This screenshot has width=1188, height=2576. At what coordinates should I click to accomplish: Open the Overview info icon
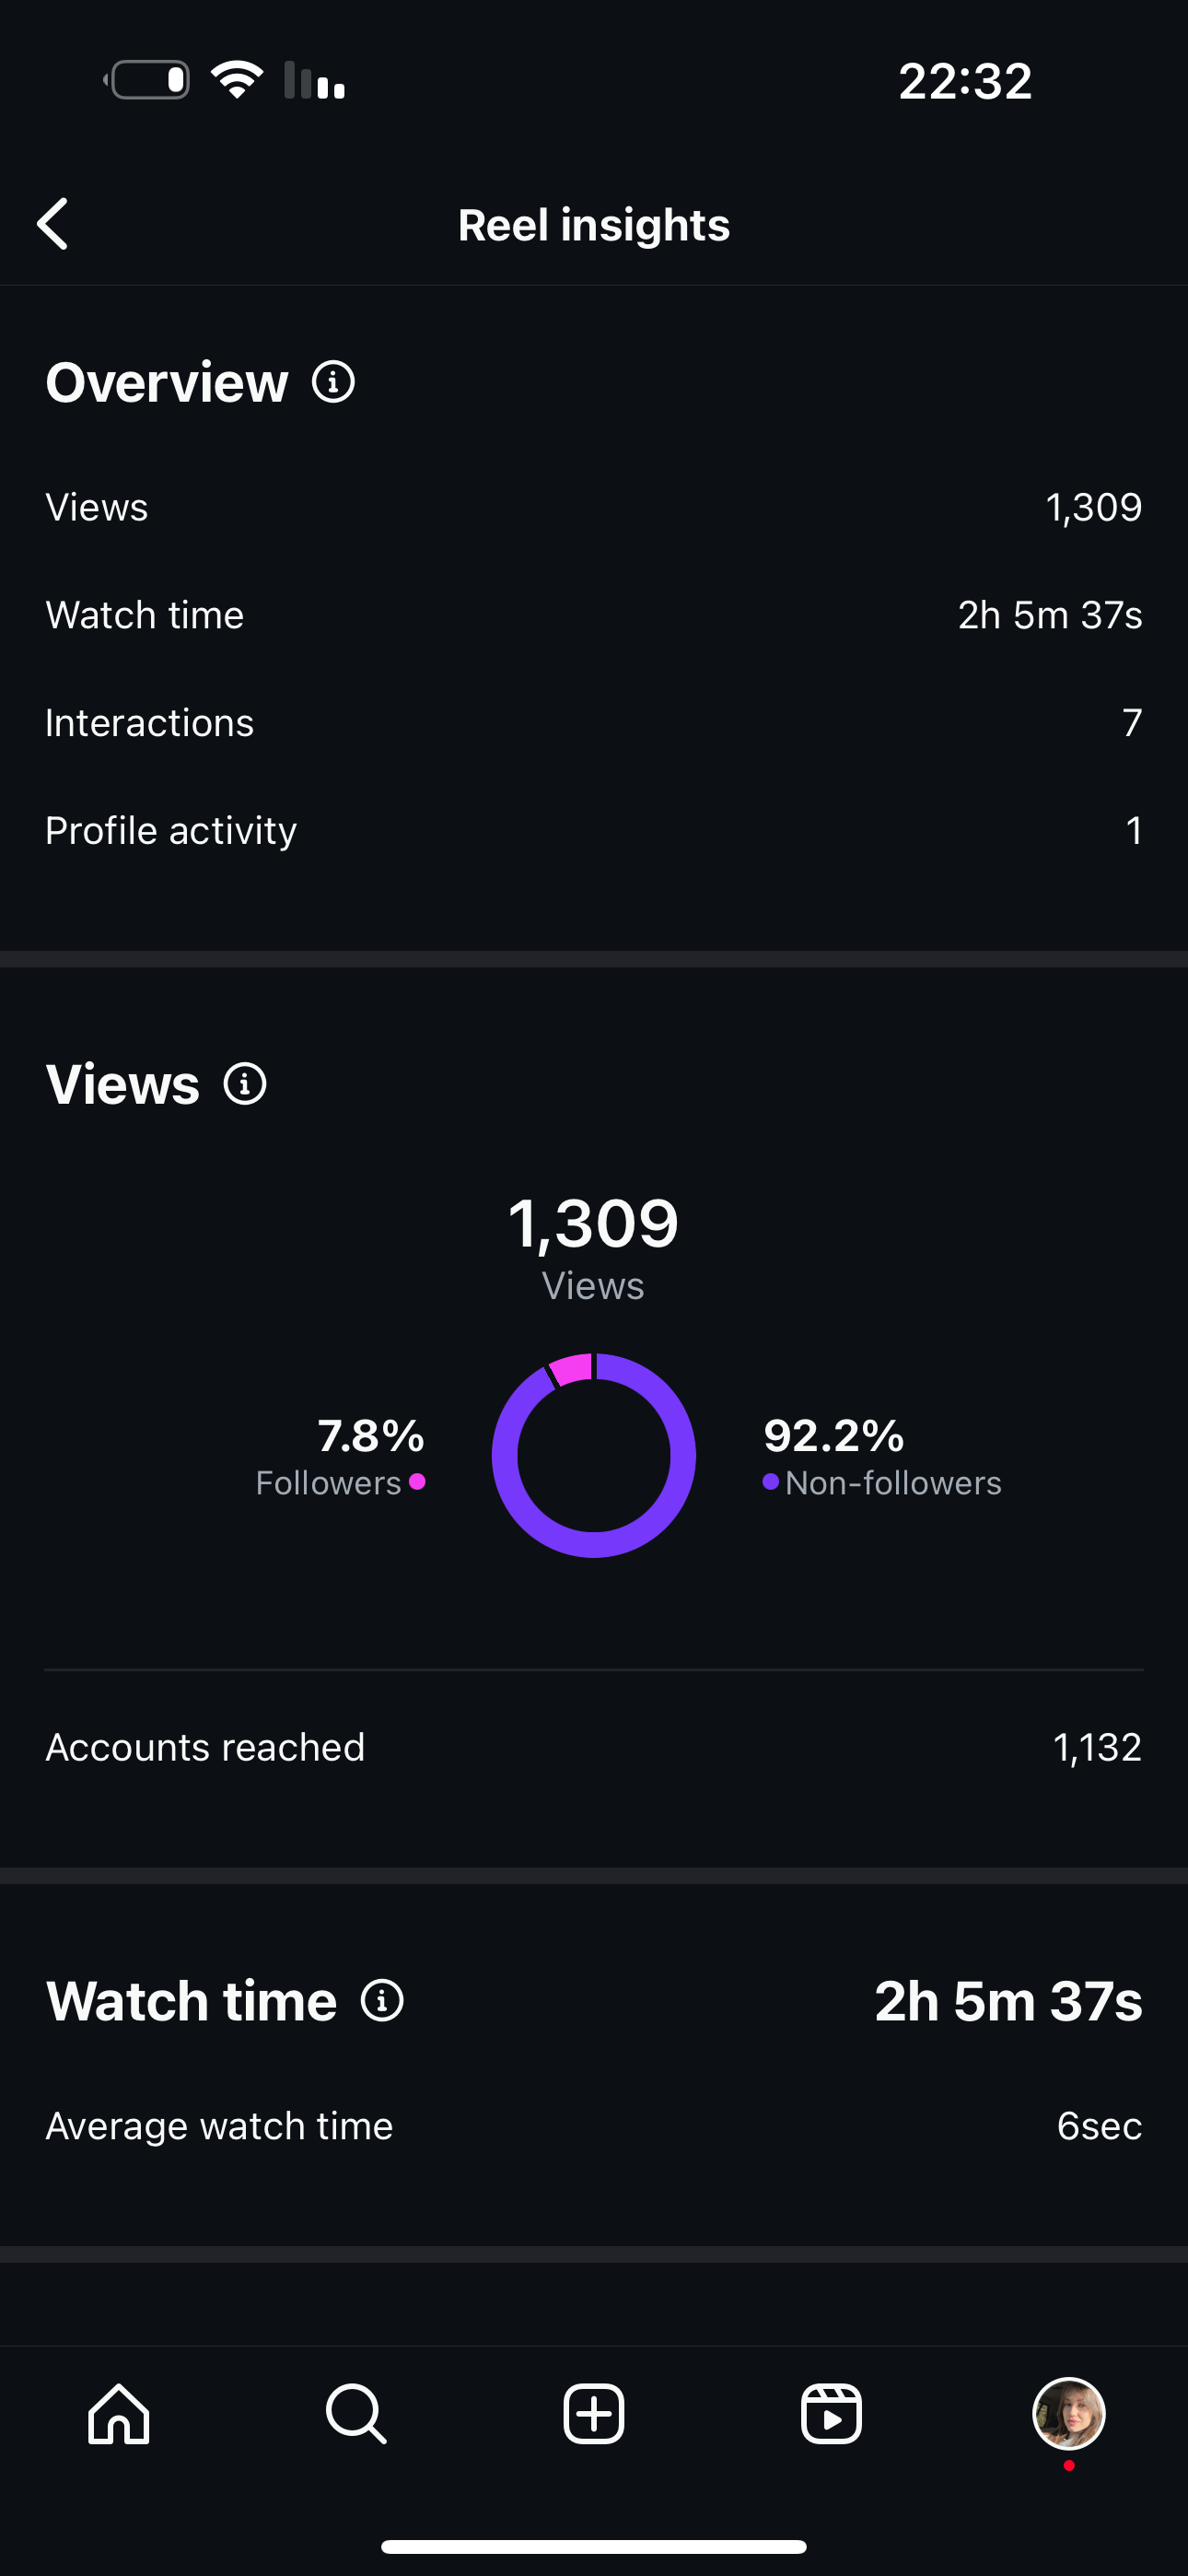[x=333, y=382]
